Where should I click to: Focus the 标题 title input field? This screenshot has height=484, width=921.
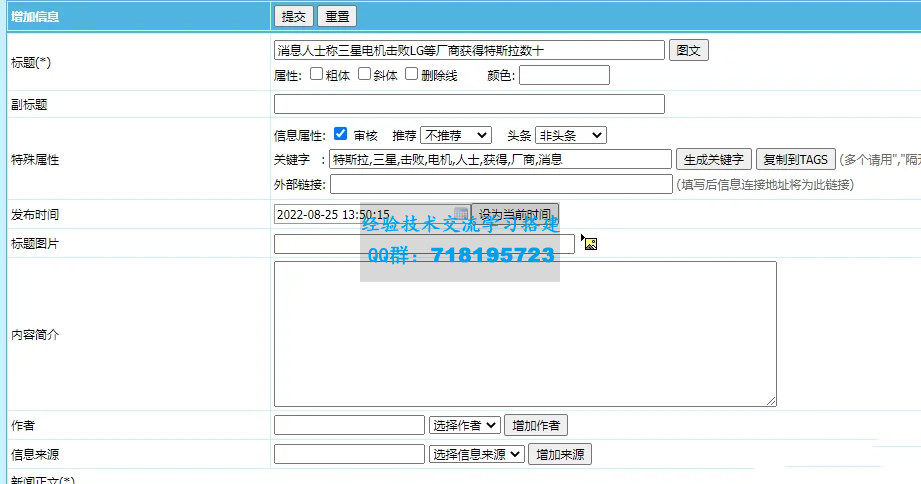click(469, 50)
